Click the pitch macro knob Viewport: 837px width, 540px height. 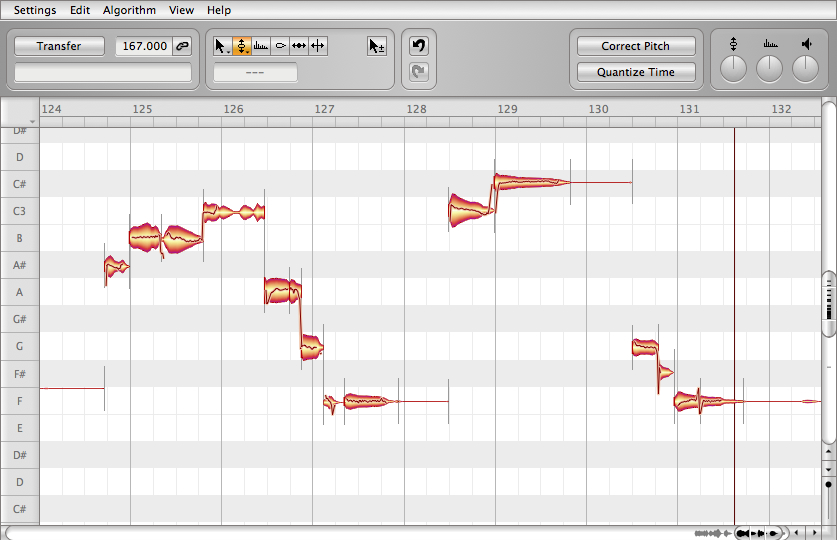[x=733, y=69]
